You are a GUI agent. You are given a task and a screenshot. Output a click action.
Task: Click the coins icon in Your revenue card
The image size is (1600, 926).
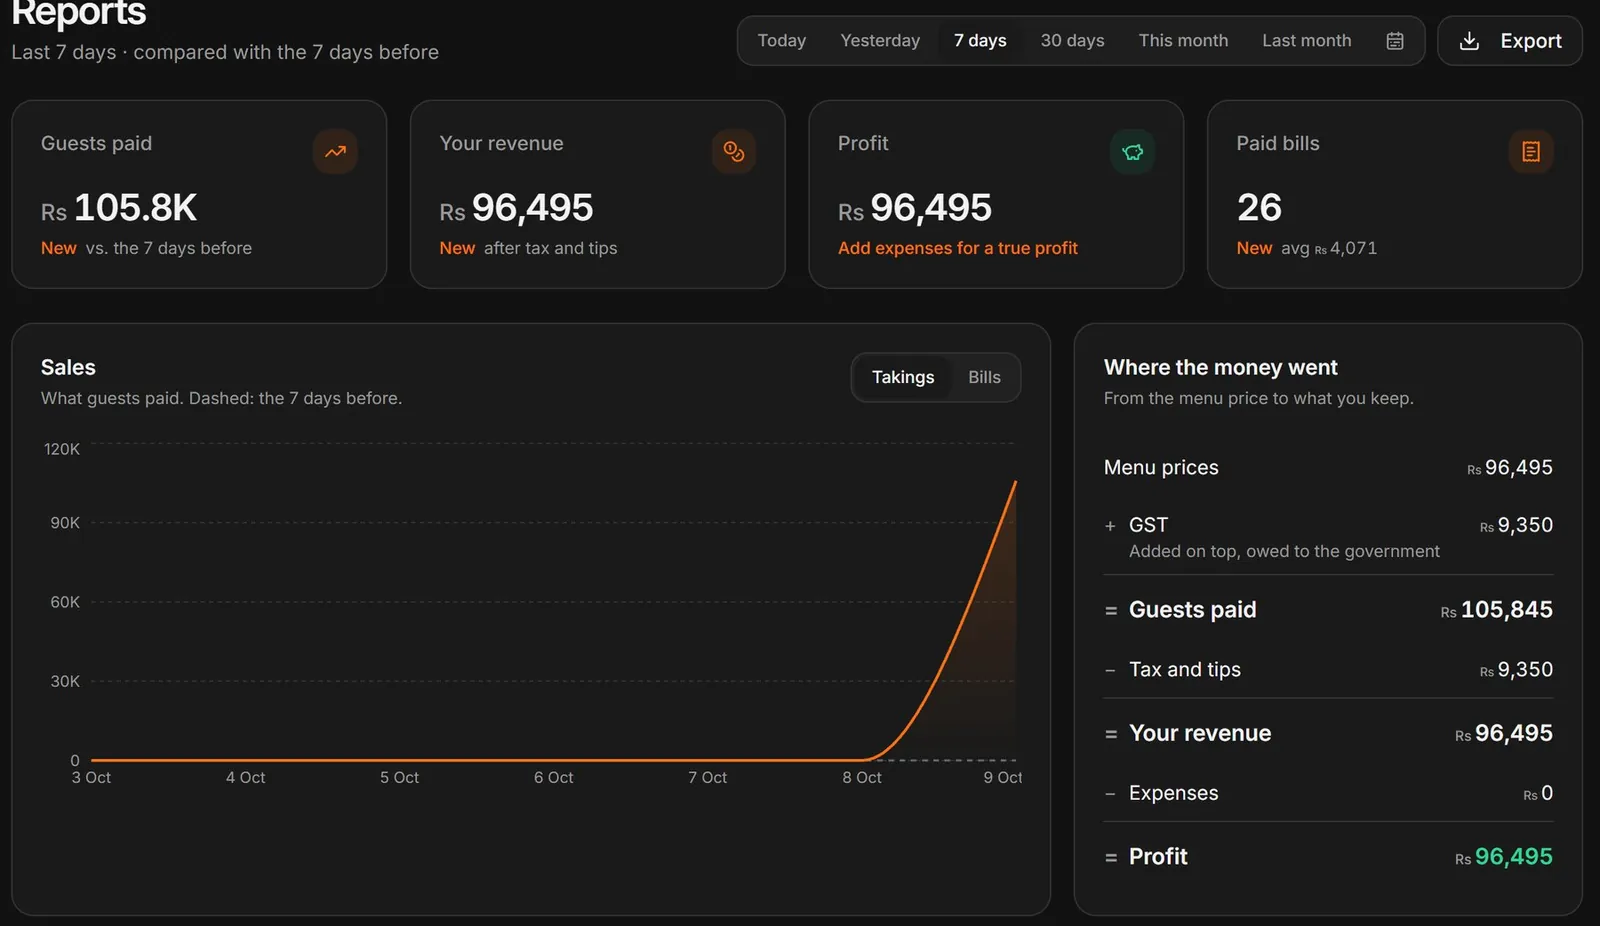[x=734, y=152]
